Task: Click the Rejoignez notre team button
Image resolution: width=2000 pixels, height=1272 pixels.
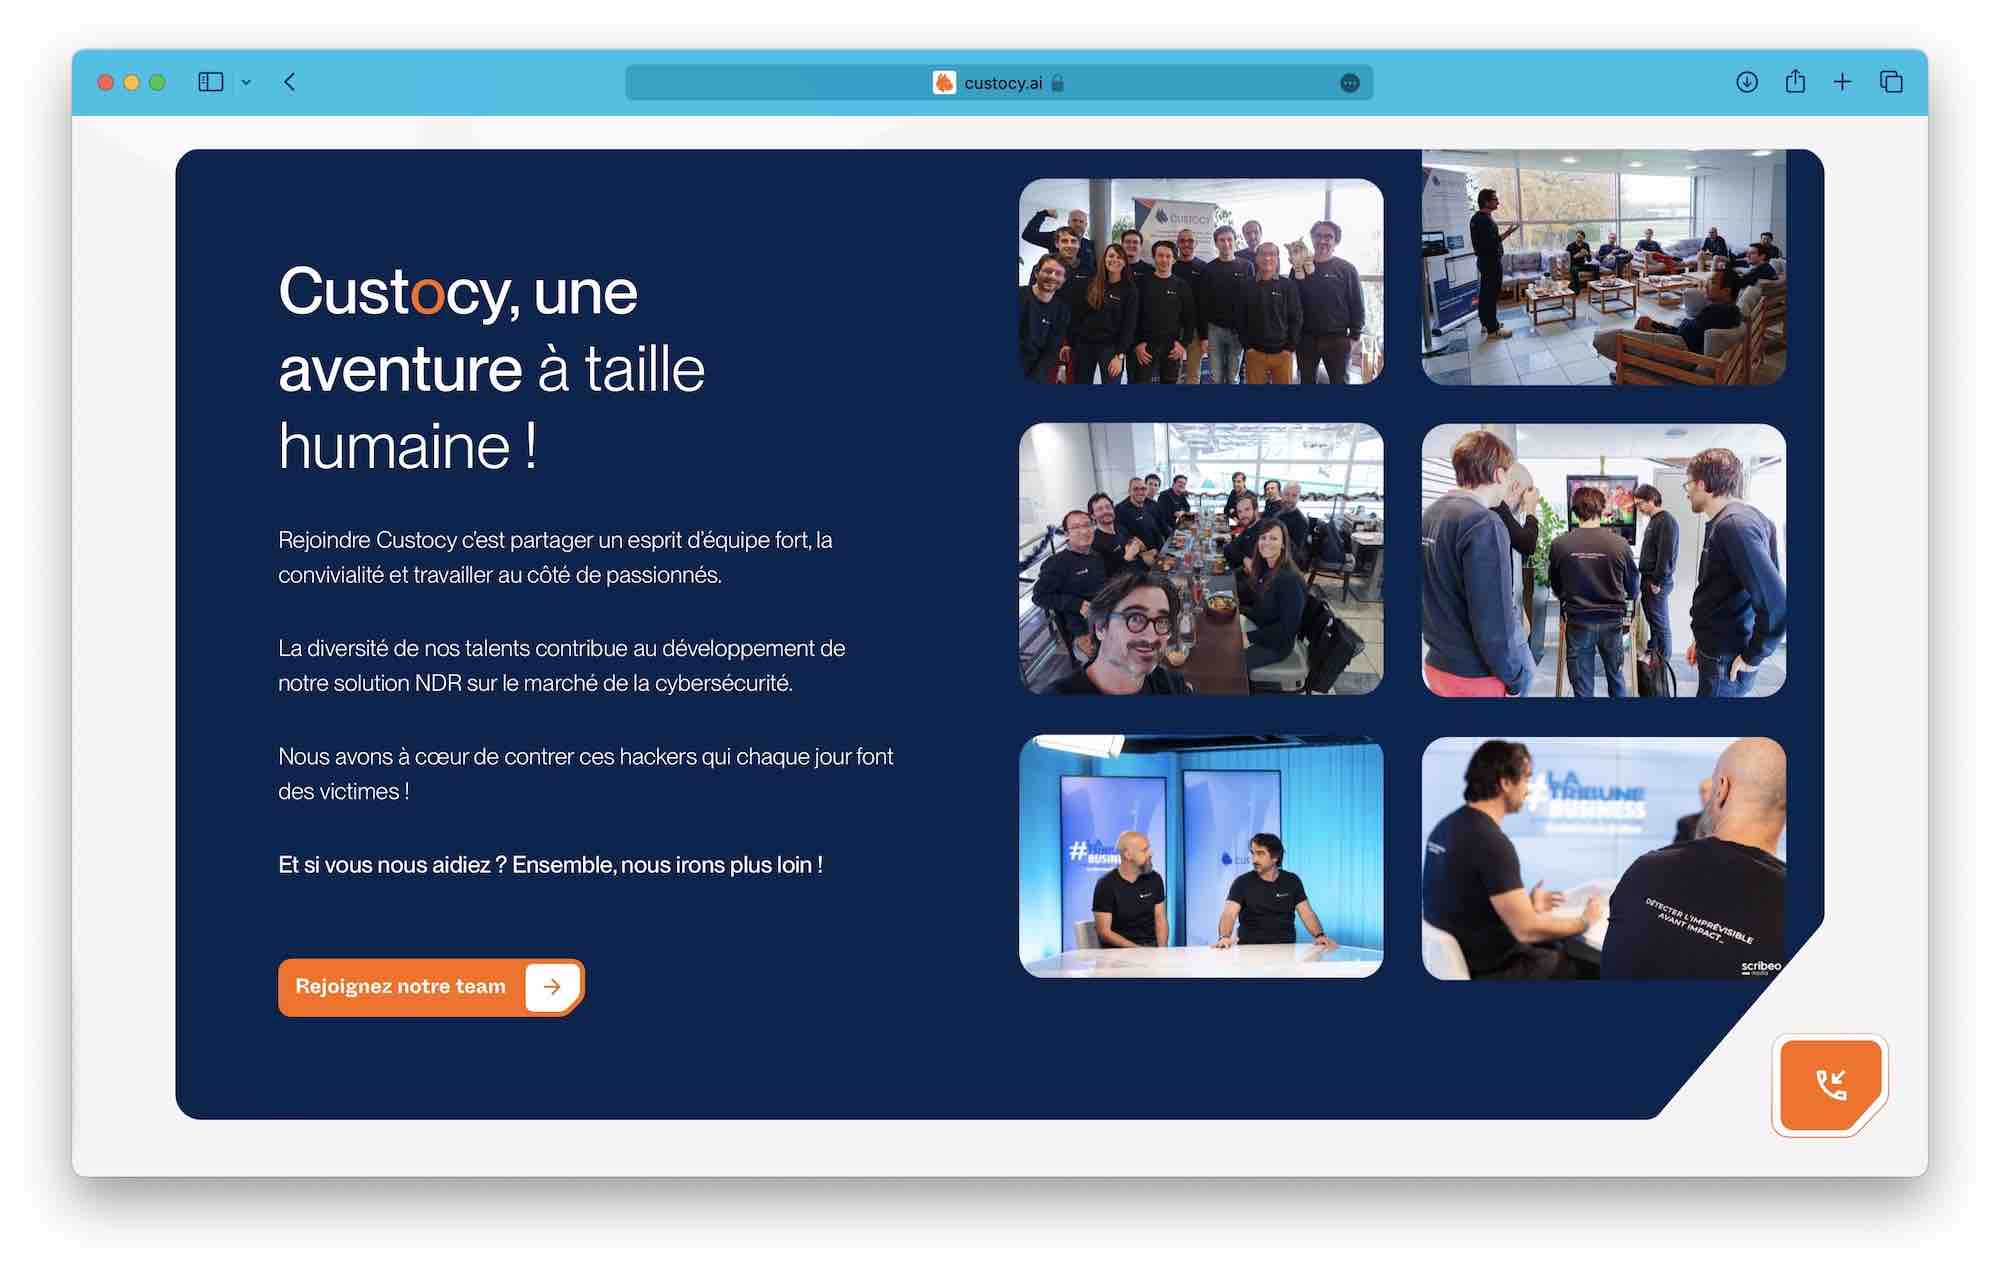Action: coord(401,986)
